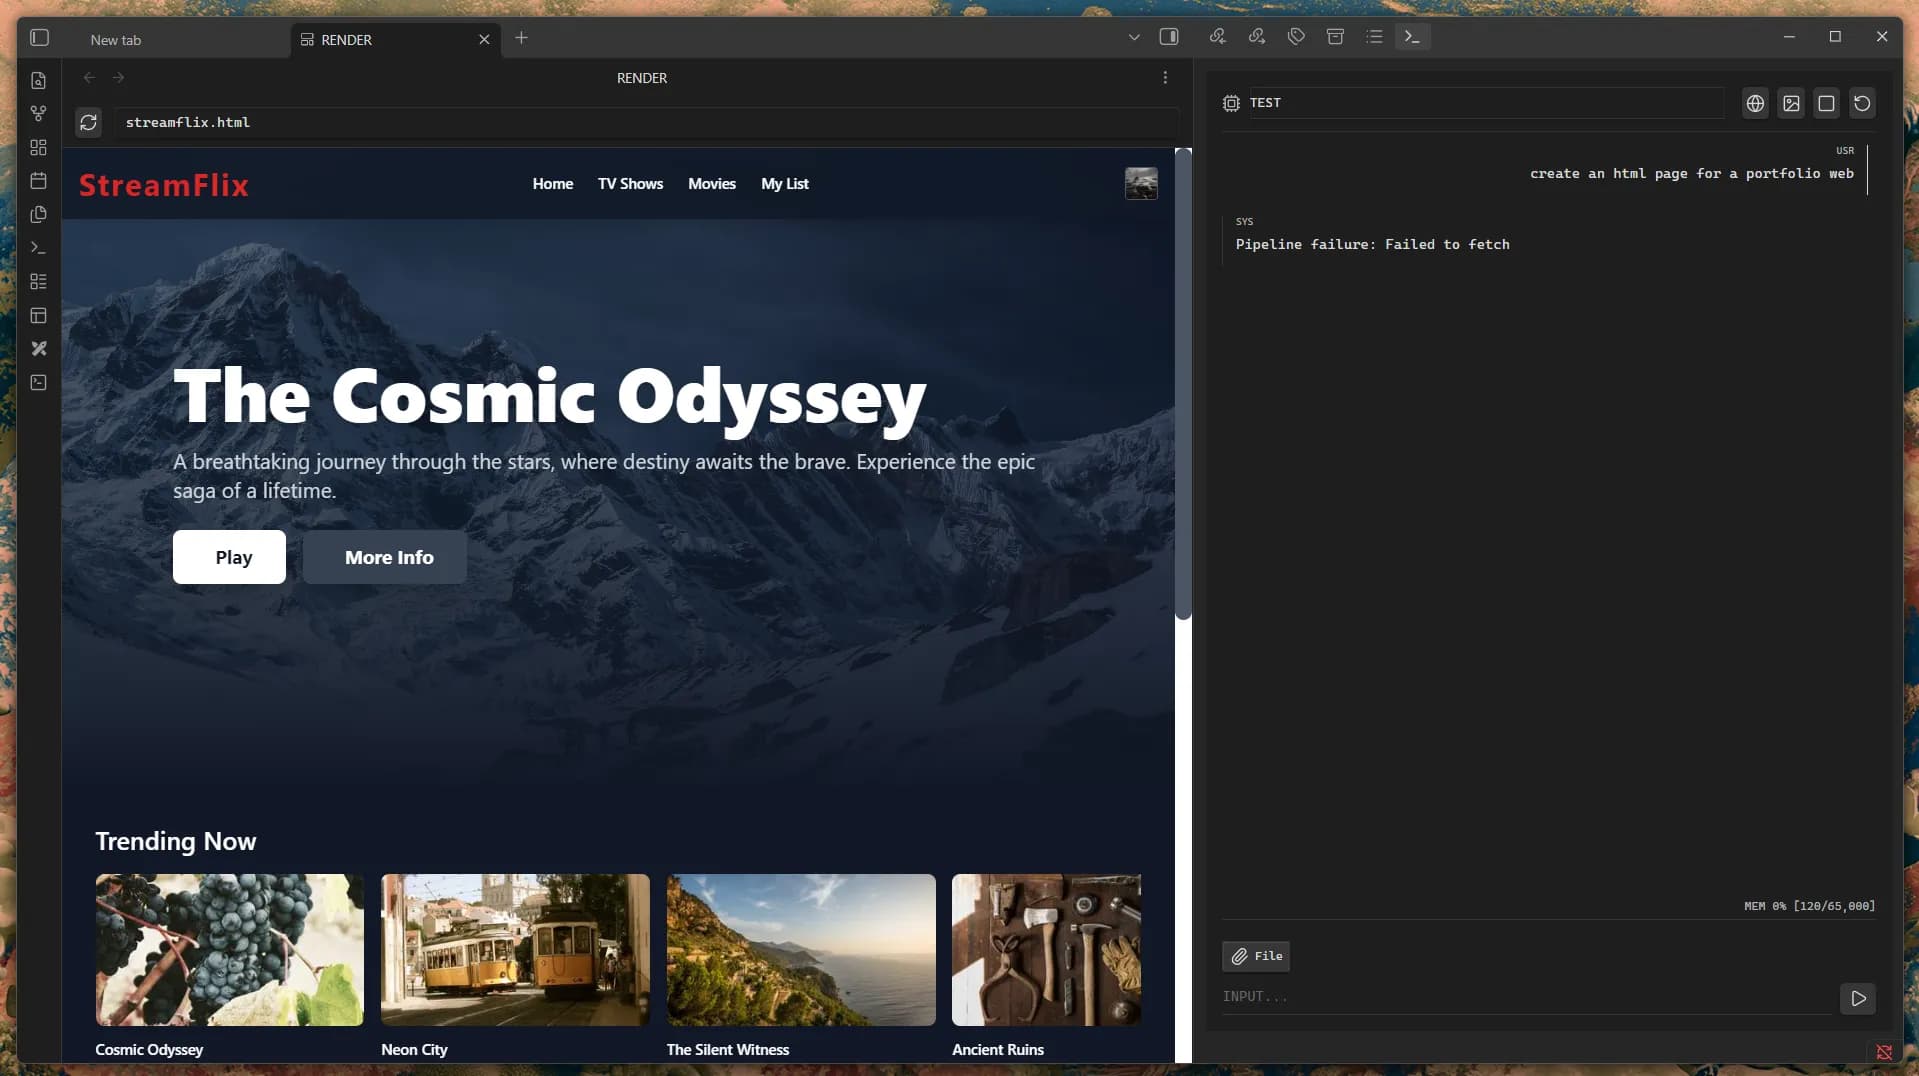Viewport: 1919px width, 1076px height.
Task: Open the checklist icon in left sidebar
Action: (x=39, y=281)
